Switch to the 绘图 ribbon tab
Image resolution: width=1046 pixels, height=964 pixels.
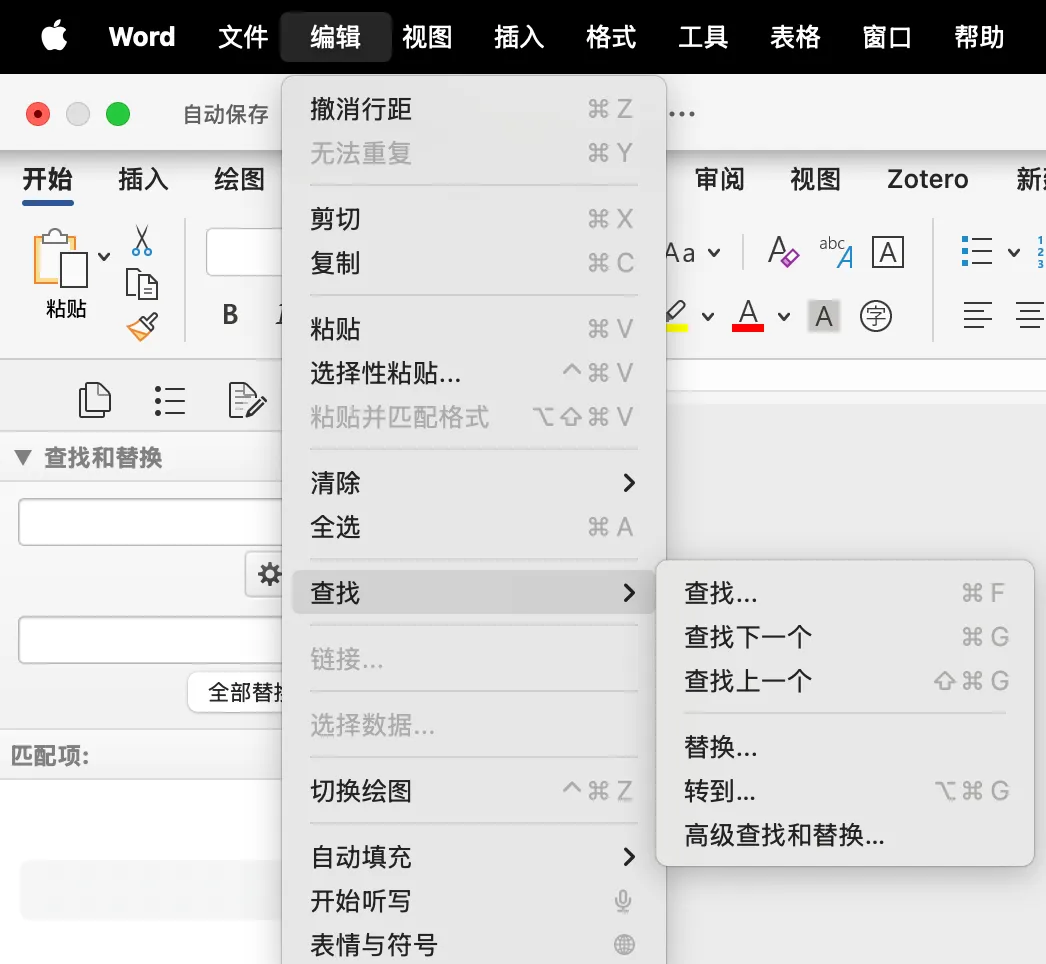[239, 179]
